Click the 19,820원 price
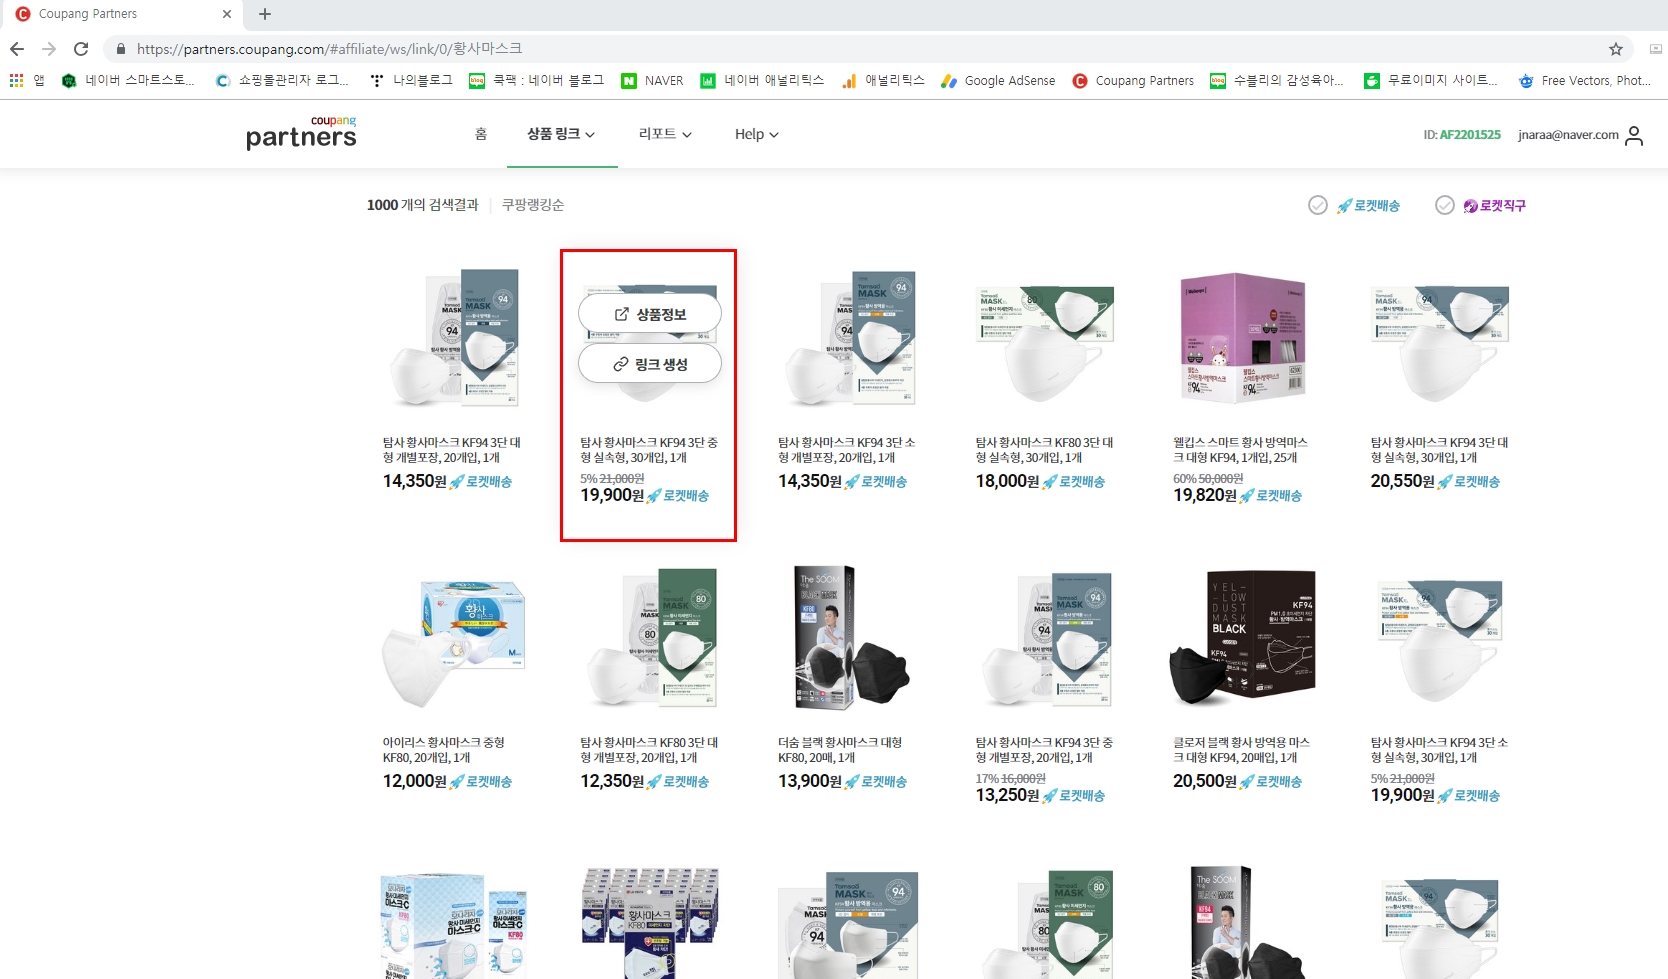The width and height of the screenshot is (1668, 979). 1205,495
